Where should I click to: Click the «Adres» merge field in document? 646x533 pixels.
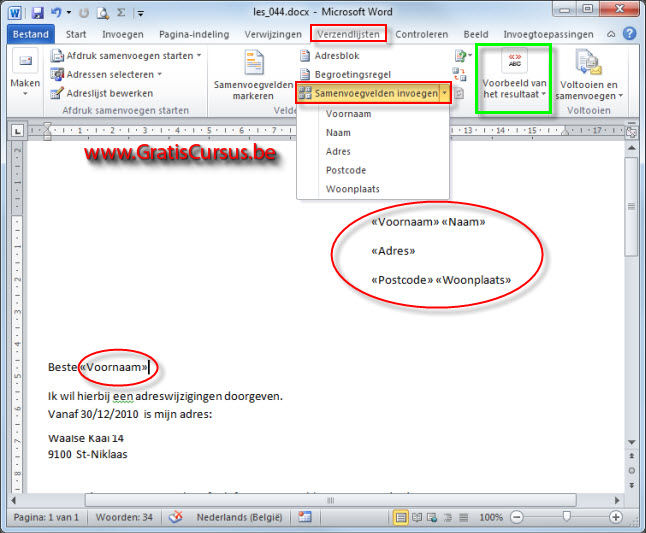tap(393, 251)
